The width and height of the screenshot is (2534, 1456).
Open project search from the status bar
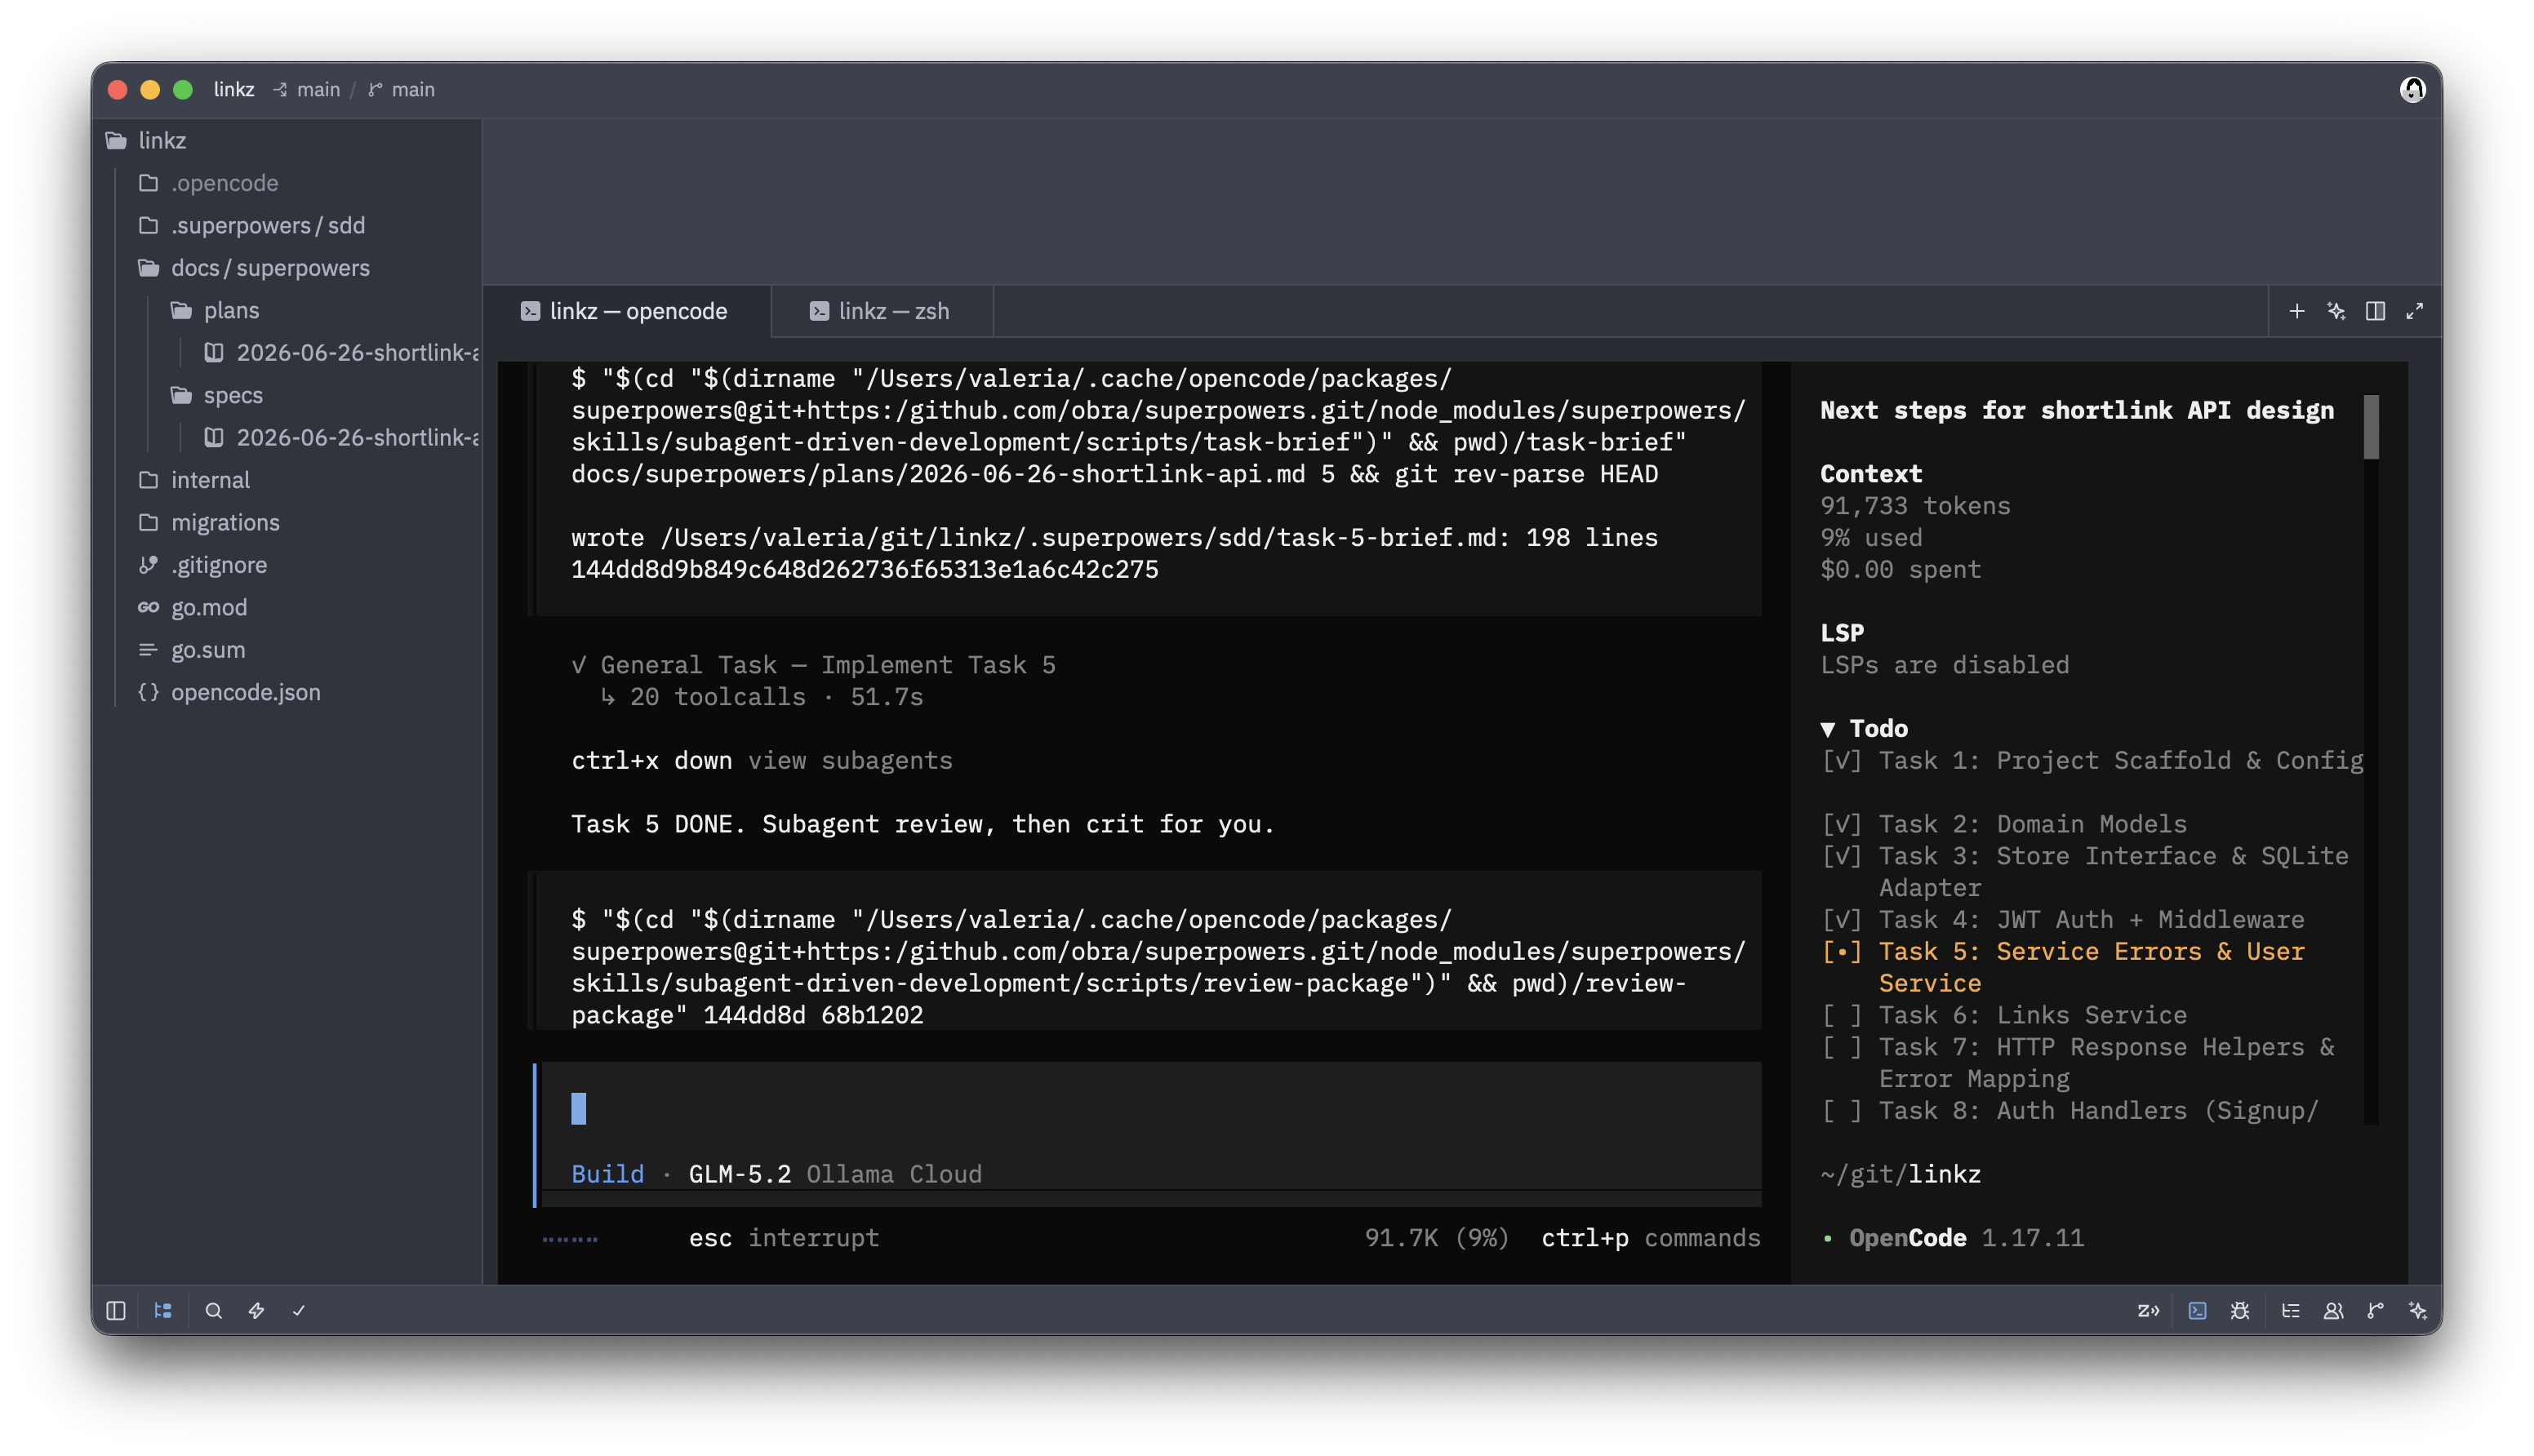pos(213,1310)
